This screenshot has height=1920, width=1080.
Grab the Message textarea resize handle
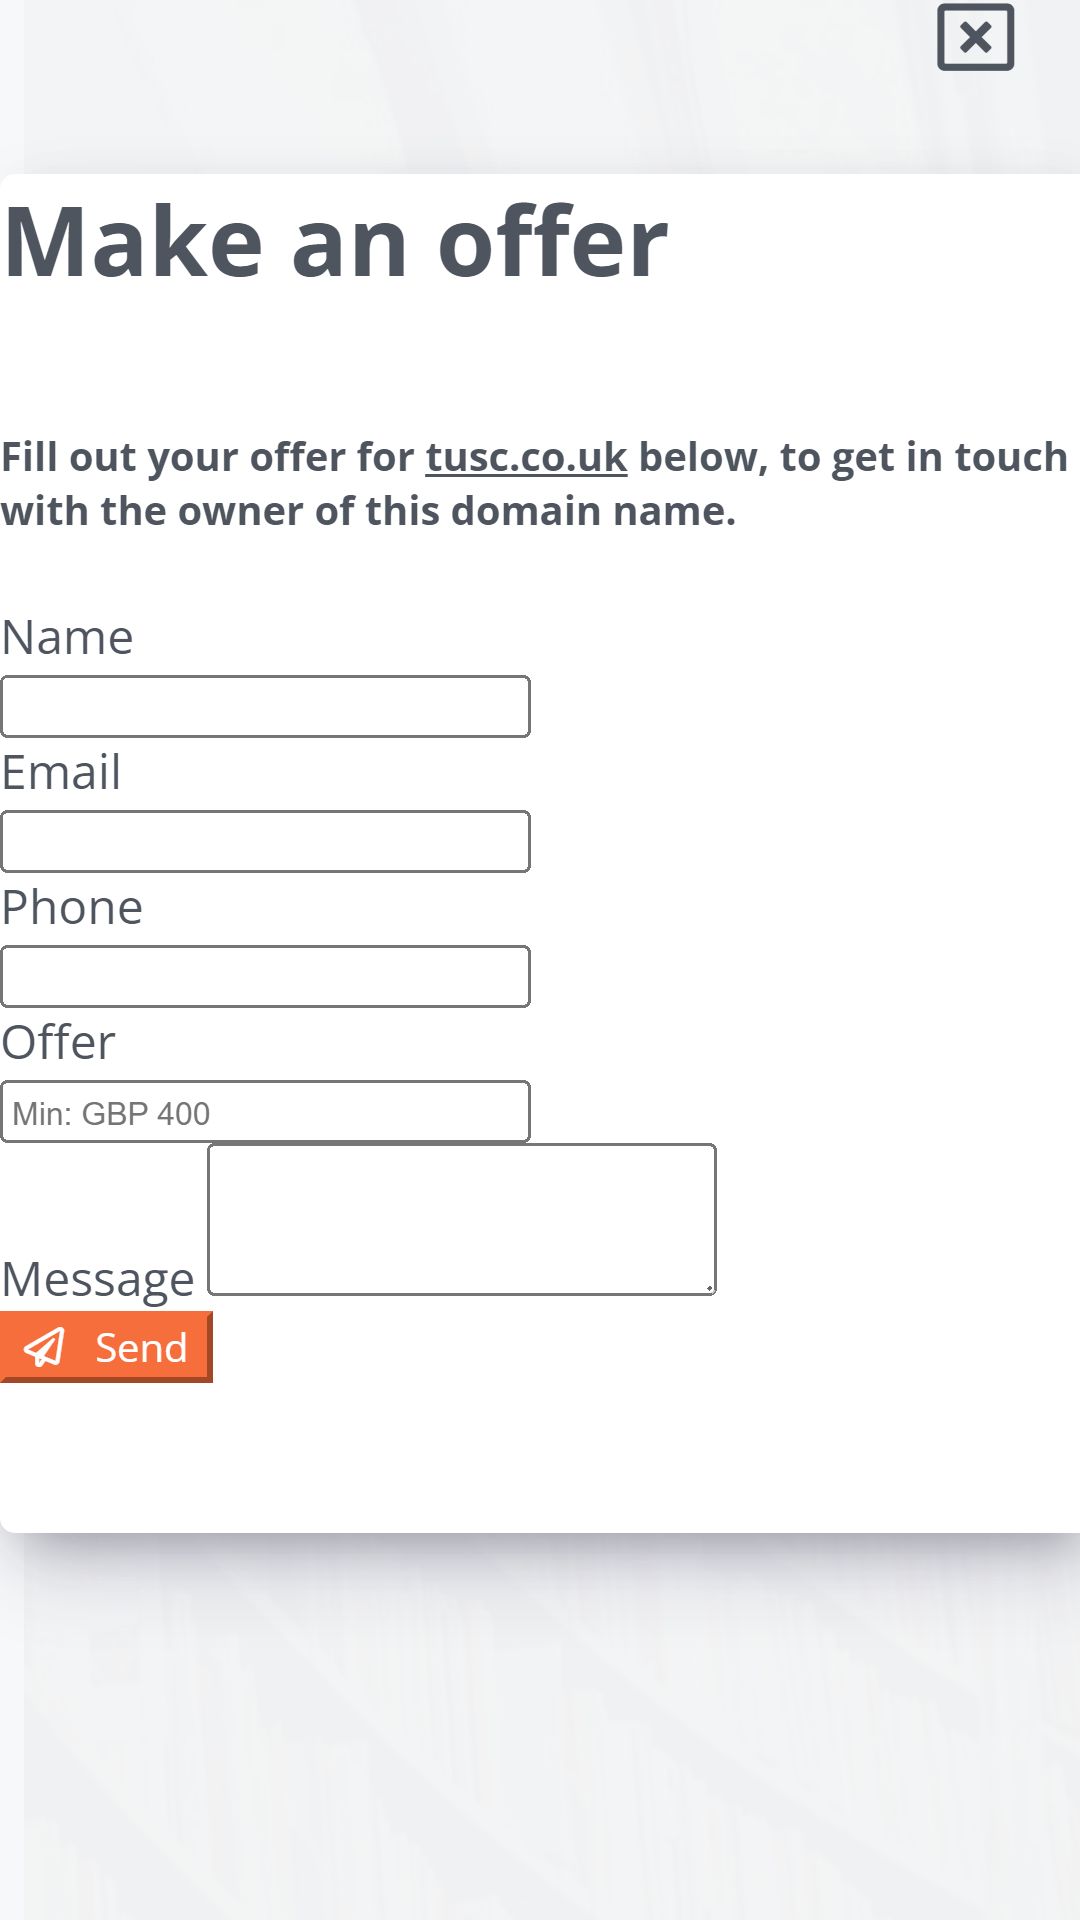pos(708,1287)
